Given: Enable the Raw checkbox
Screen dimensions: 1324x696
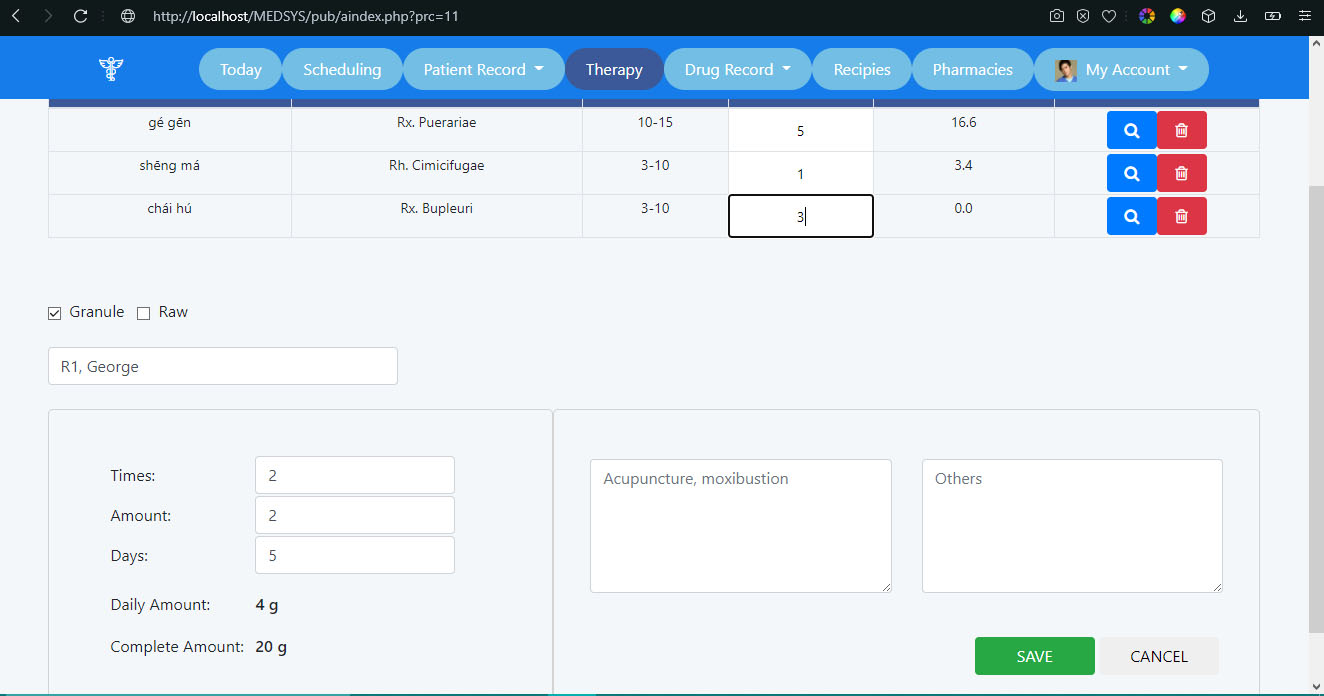Looking at the screenshot, I should click(143, 313).
